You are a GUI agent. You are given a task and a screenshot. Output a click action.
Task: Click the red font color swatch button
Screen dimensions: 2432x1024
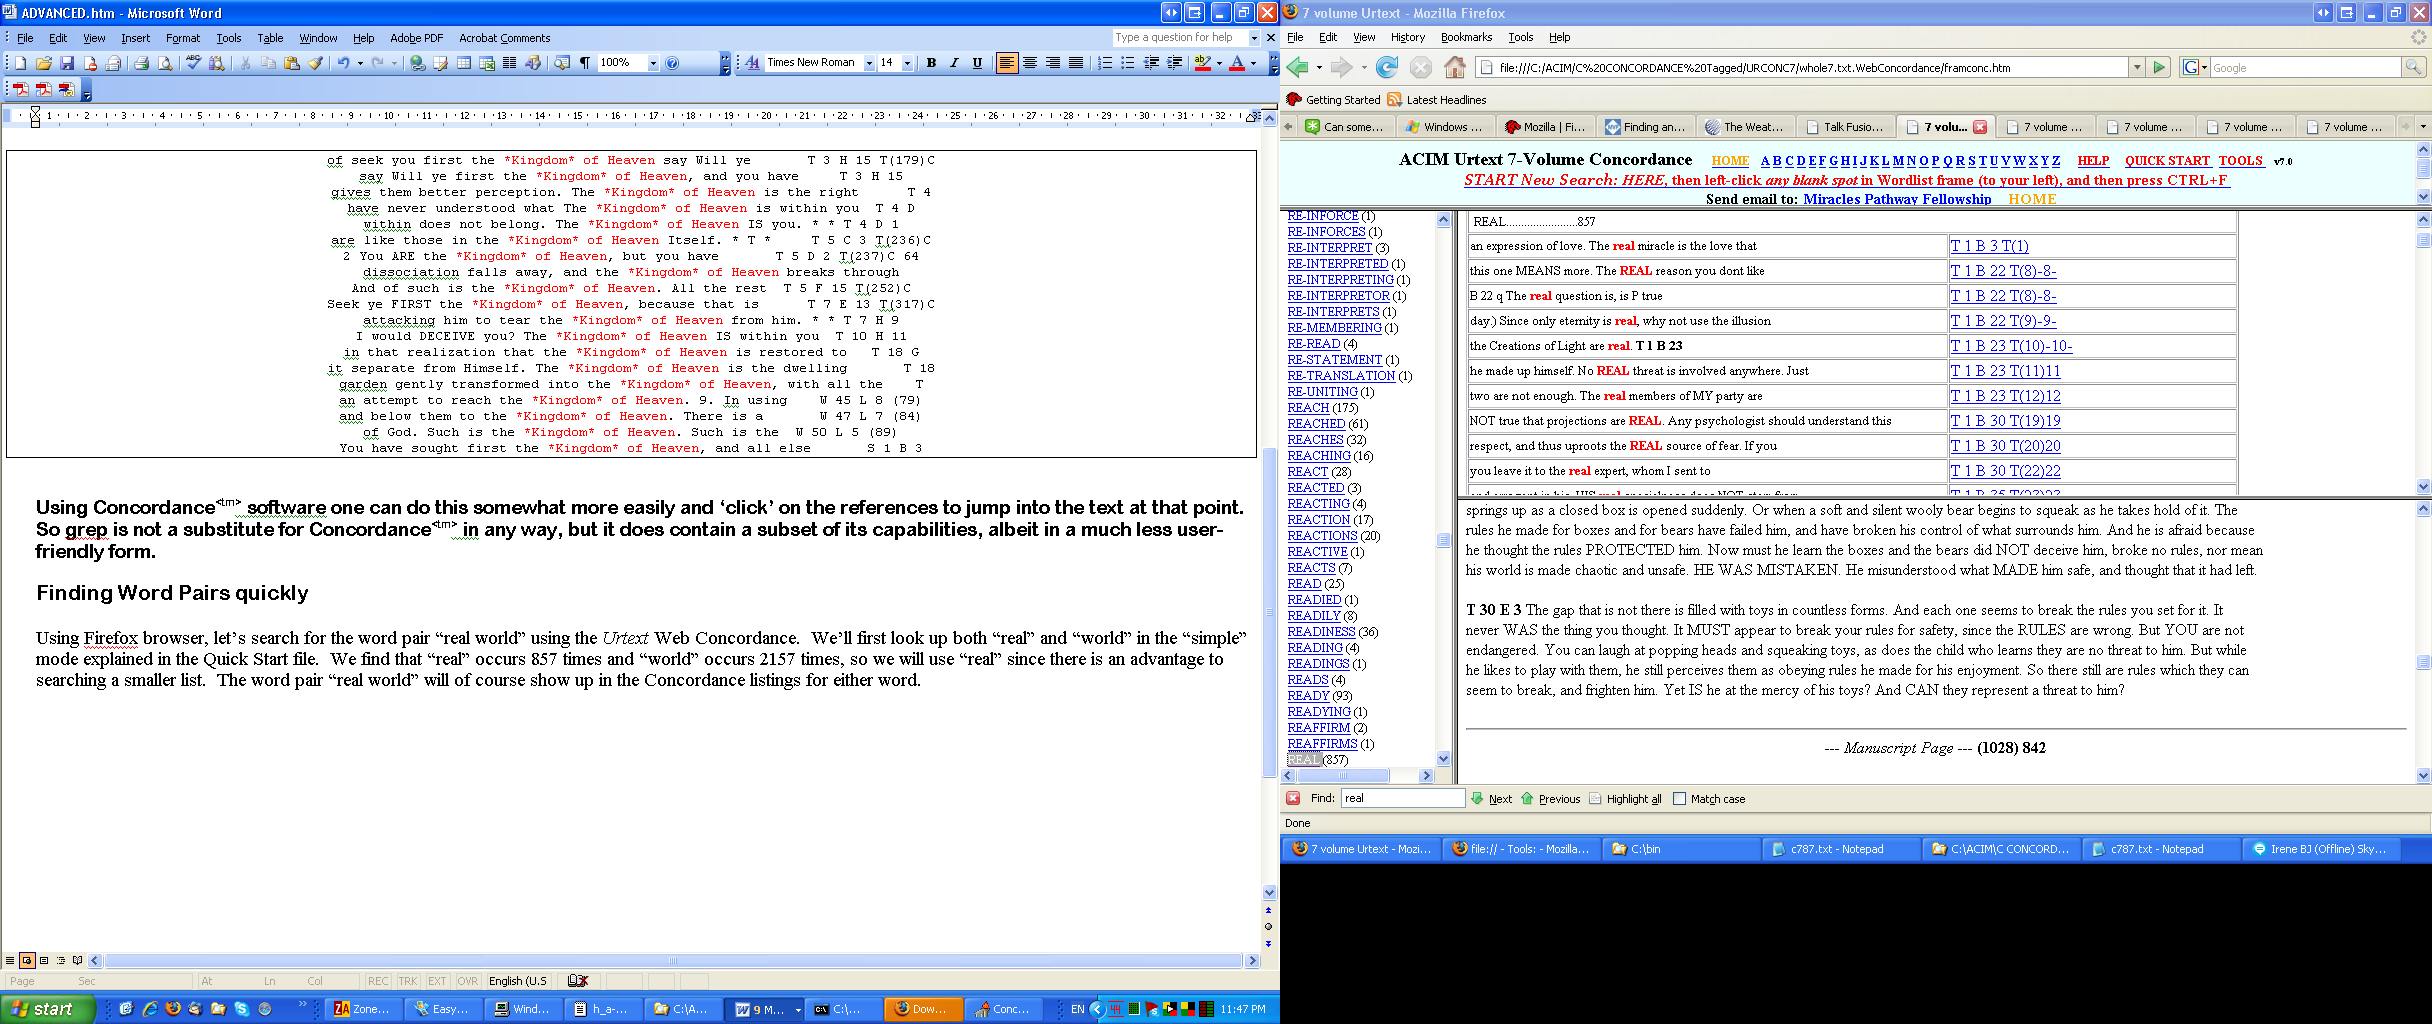coord(1237,63)
